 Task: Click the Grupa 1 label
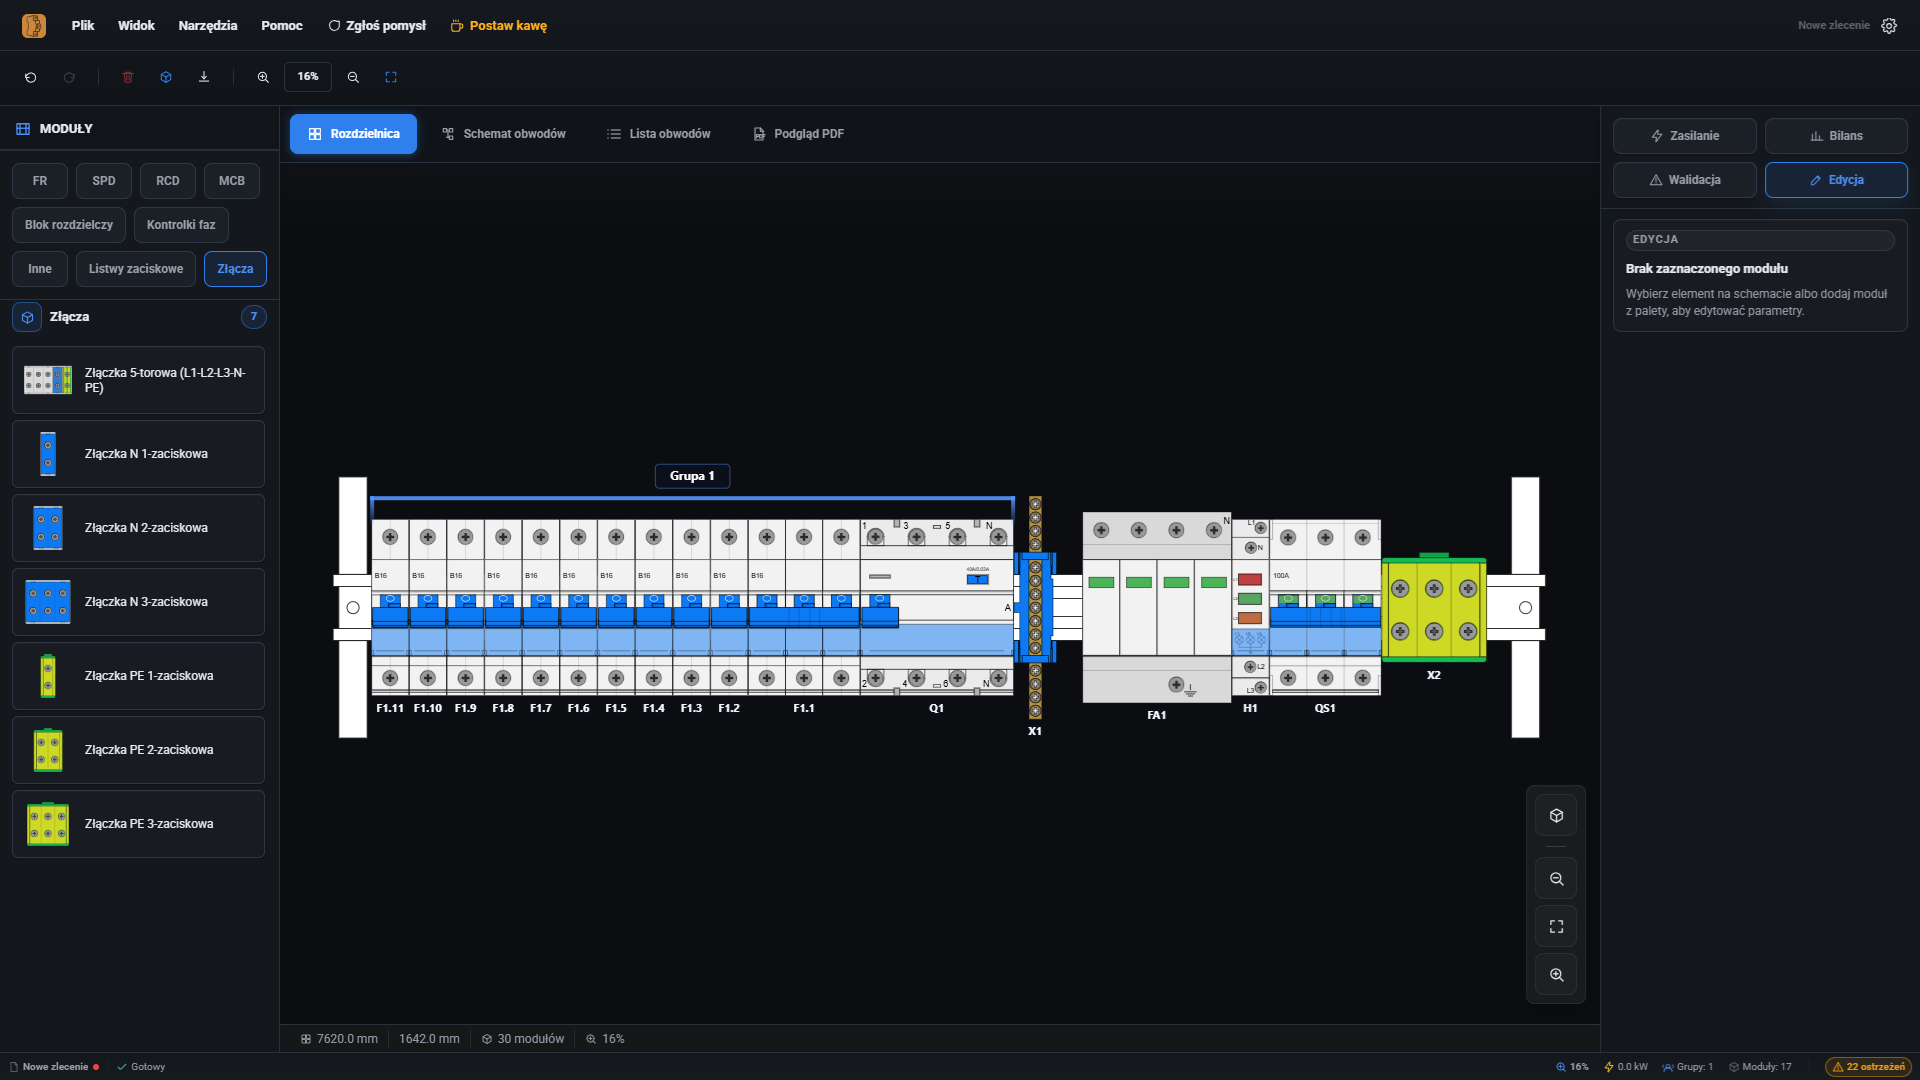click(x=692, y=476)
